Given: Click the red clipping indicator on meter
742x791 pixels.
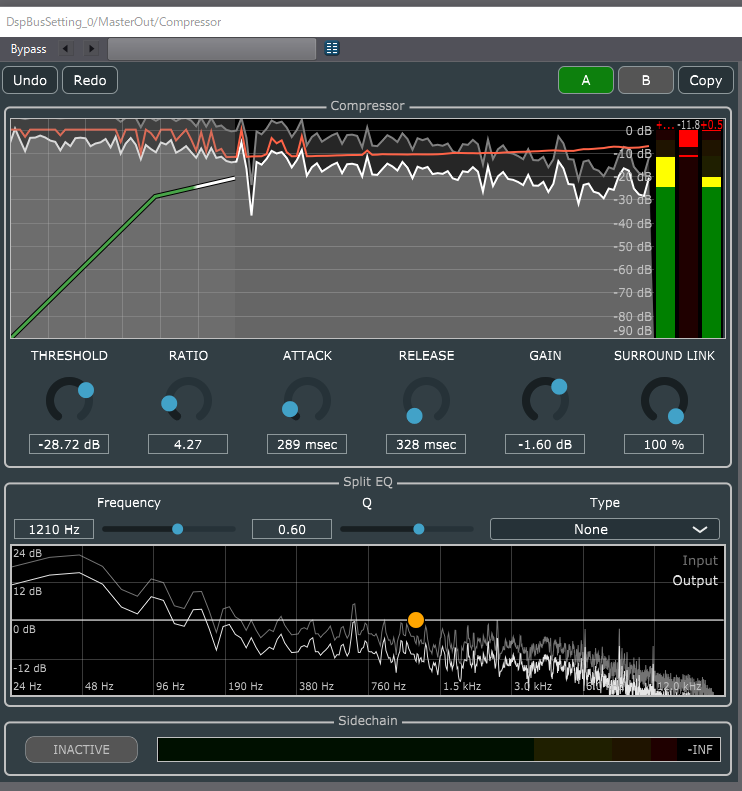Looking at the screenshot, I should (x=688, y=139).
